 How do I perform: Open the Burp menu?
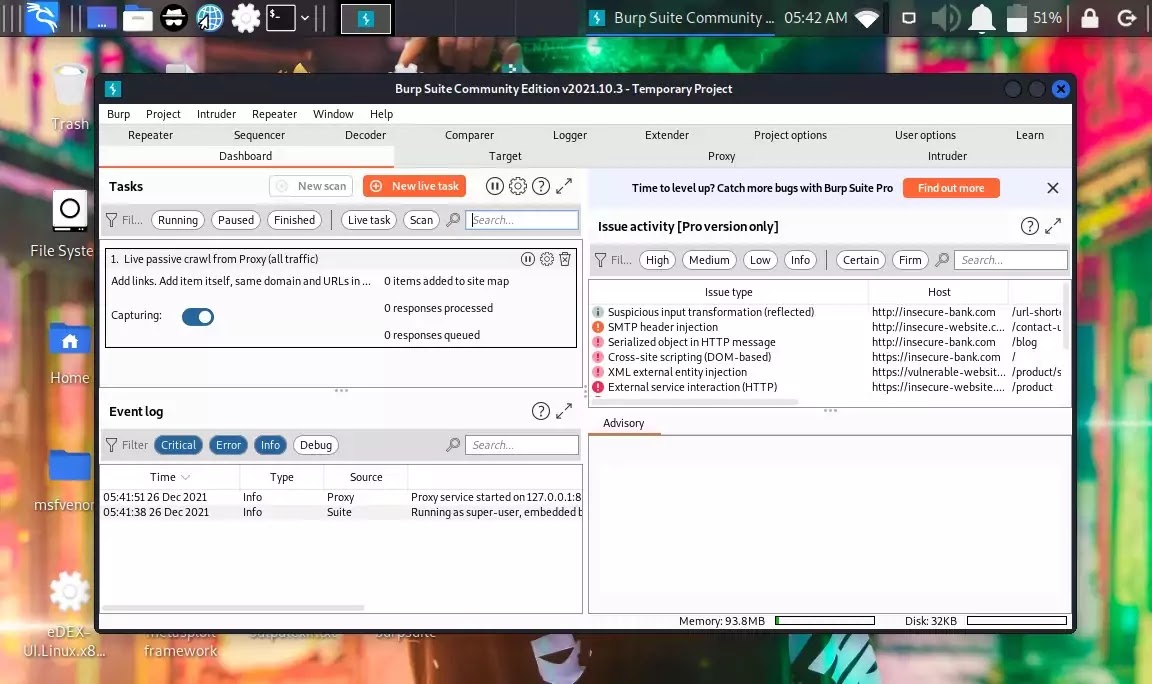tap(118, 114)
